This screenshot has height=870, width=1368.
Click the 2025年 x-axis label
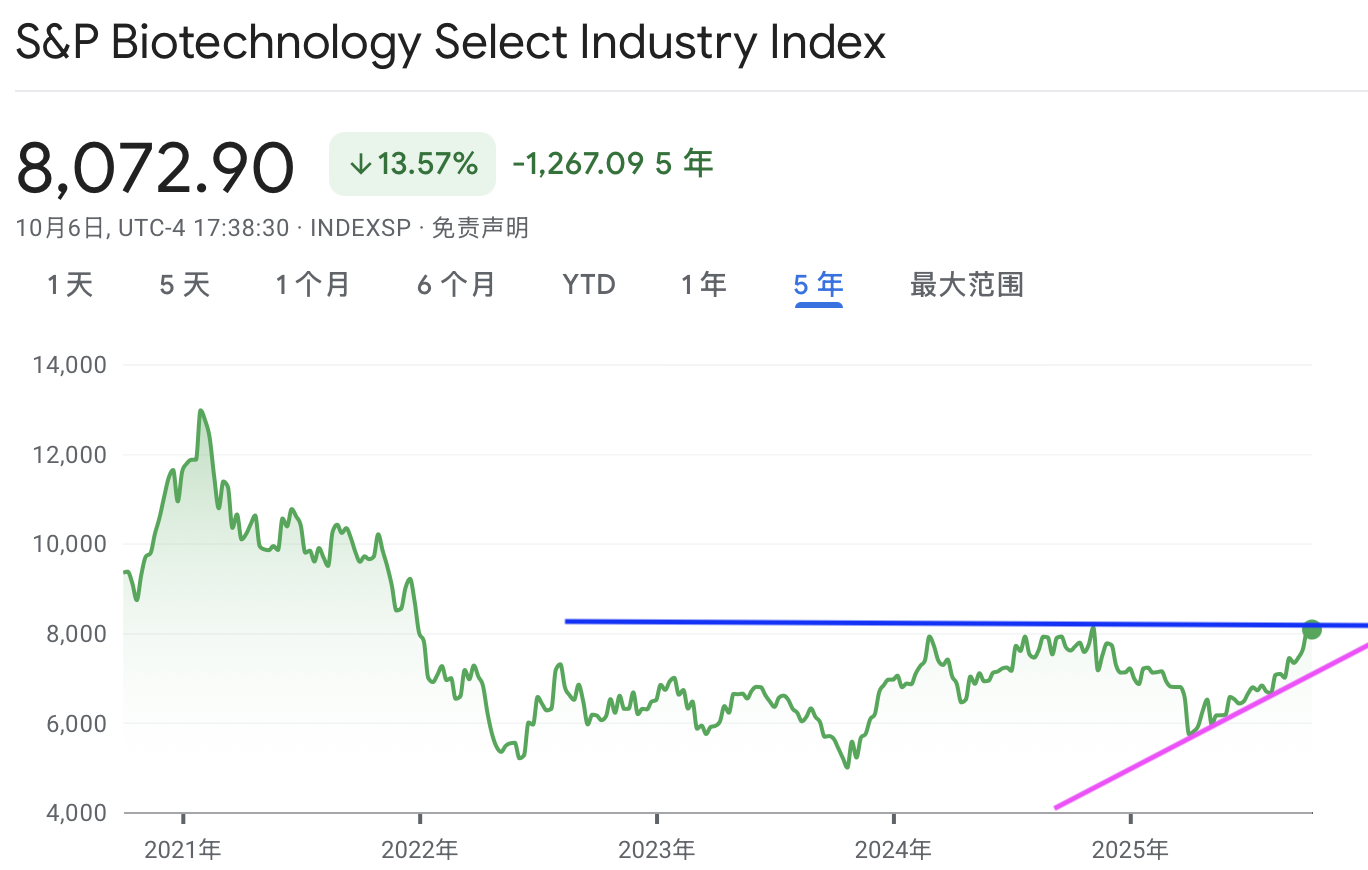click(x=1130, y=851)
